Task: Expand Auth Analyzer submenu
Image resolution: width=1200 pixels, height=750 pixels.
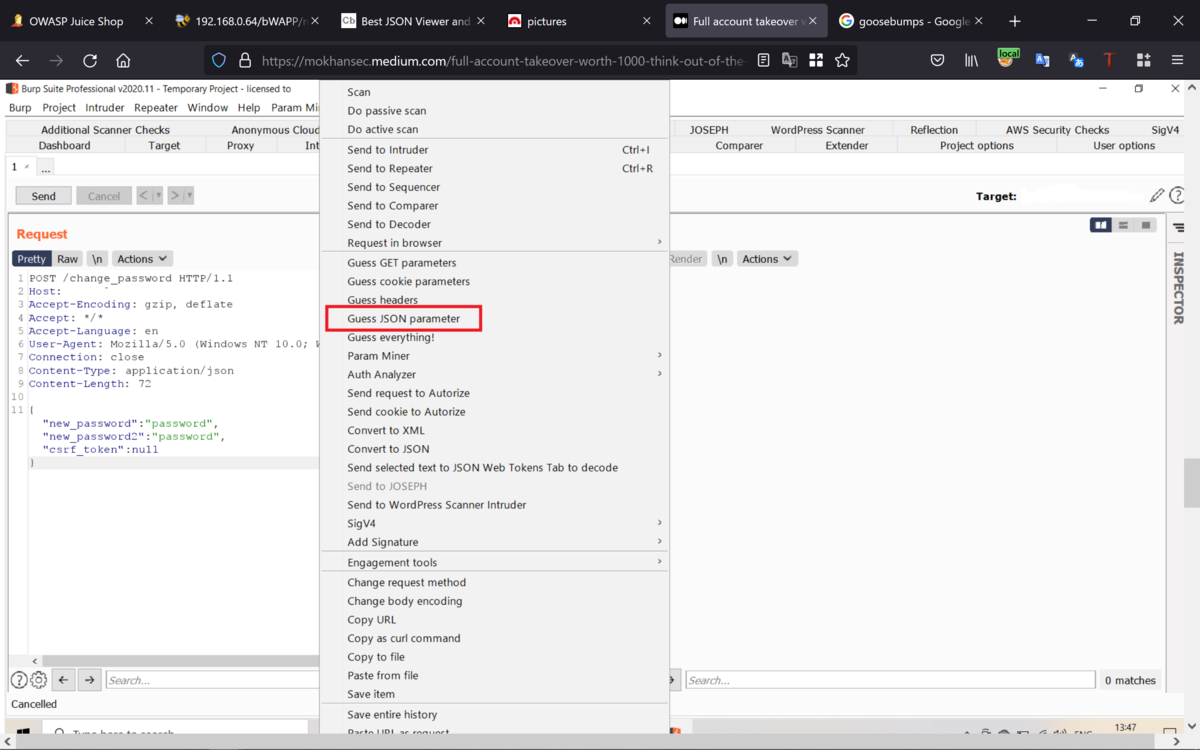Action: (495, 374)
